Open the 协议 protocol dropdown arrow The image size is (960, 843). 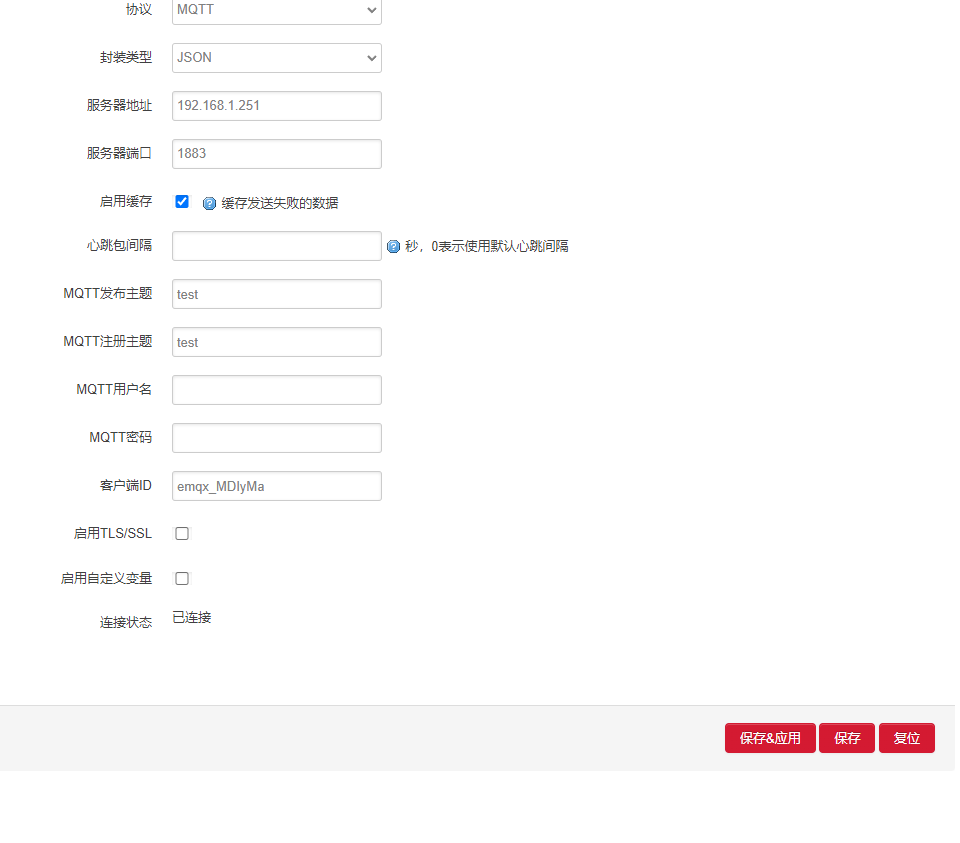pos(369,10)
